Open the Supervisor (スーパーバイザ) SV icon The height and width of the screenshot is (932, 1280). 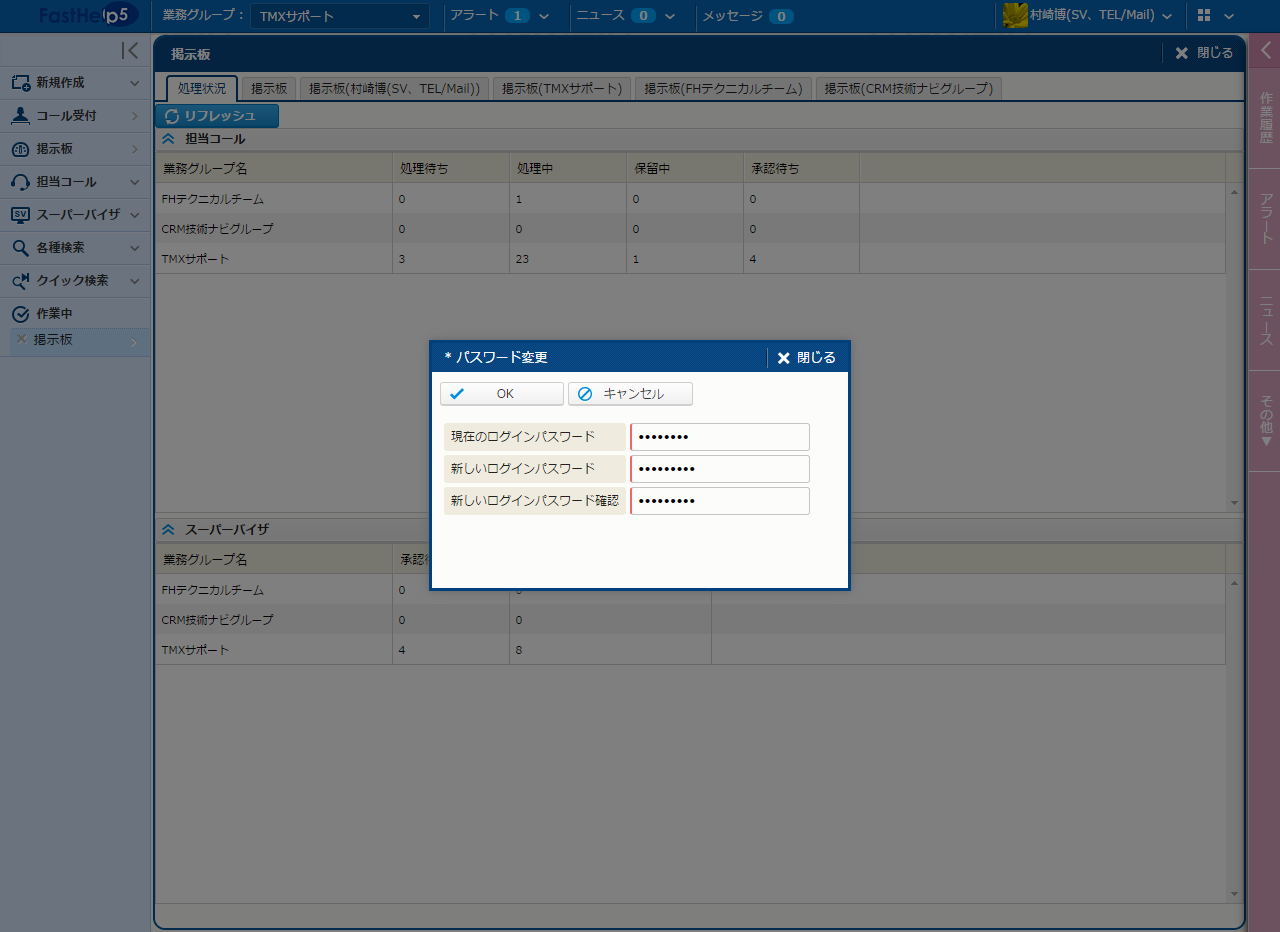point(20,215)
